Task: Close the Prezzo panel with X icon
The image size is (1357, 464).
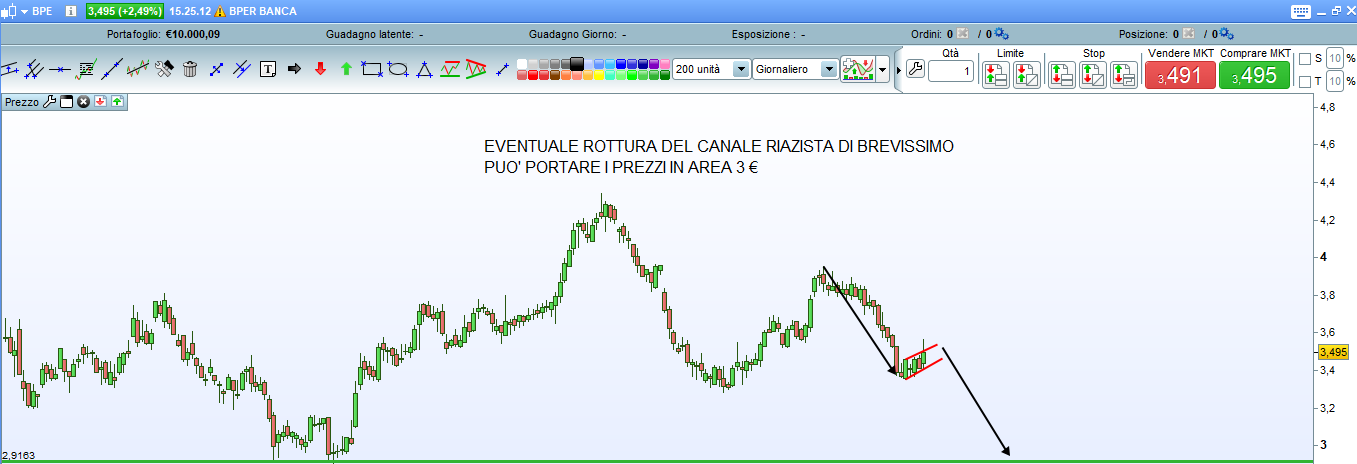Action: (x=84, y=102)
